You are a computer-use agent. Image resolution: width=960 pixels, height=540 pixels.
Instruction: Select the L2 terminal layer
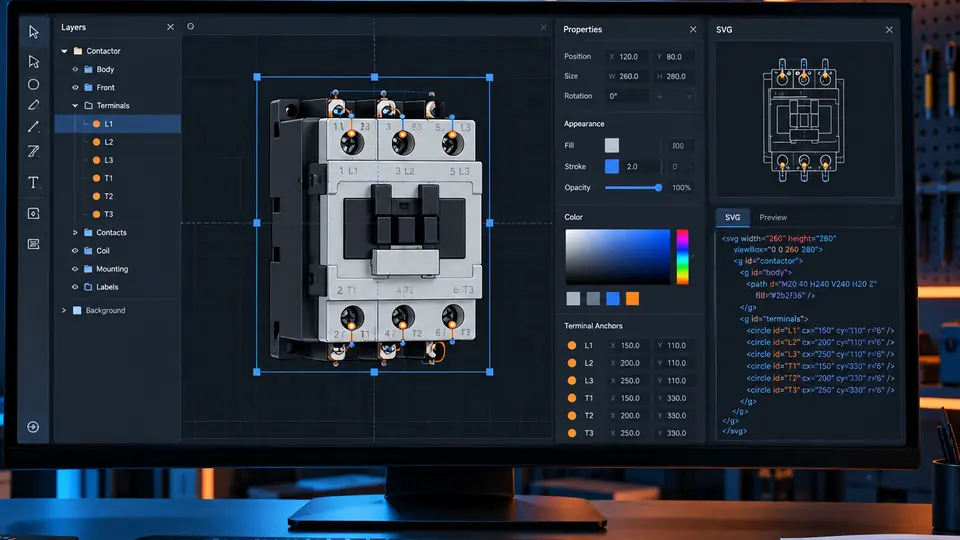coord(118,142)
